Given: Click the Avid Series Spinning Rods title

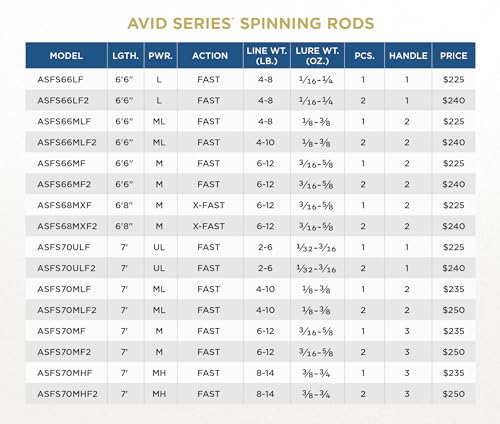Looking at the screenshot, I should tap(251, 23).
